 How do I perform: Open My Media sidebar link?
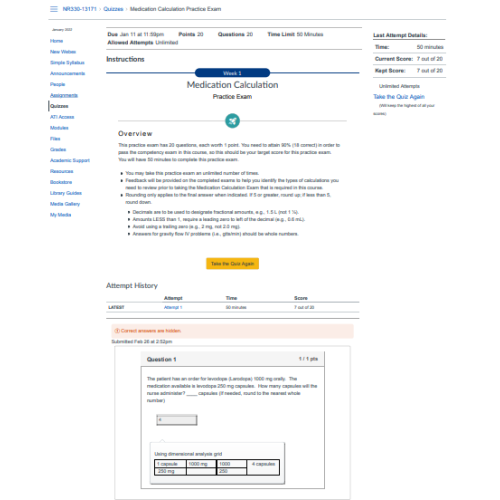pyautogui.click(x=60, y=215)
